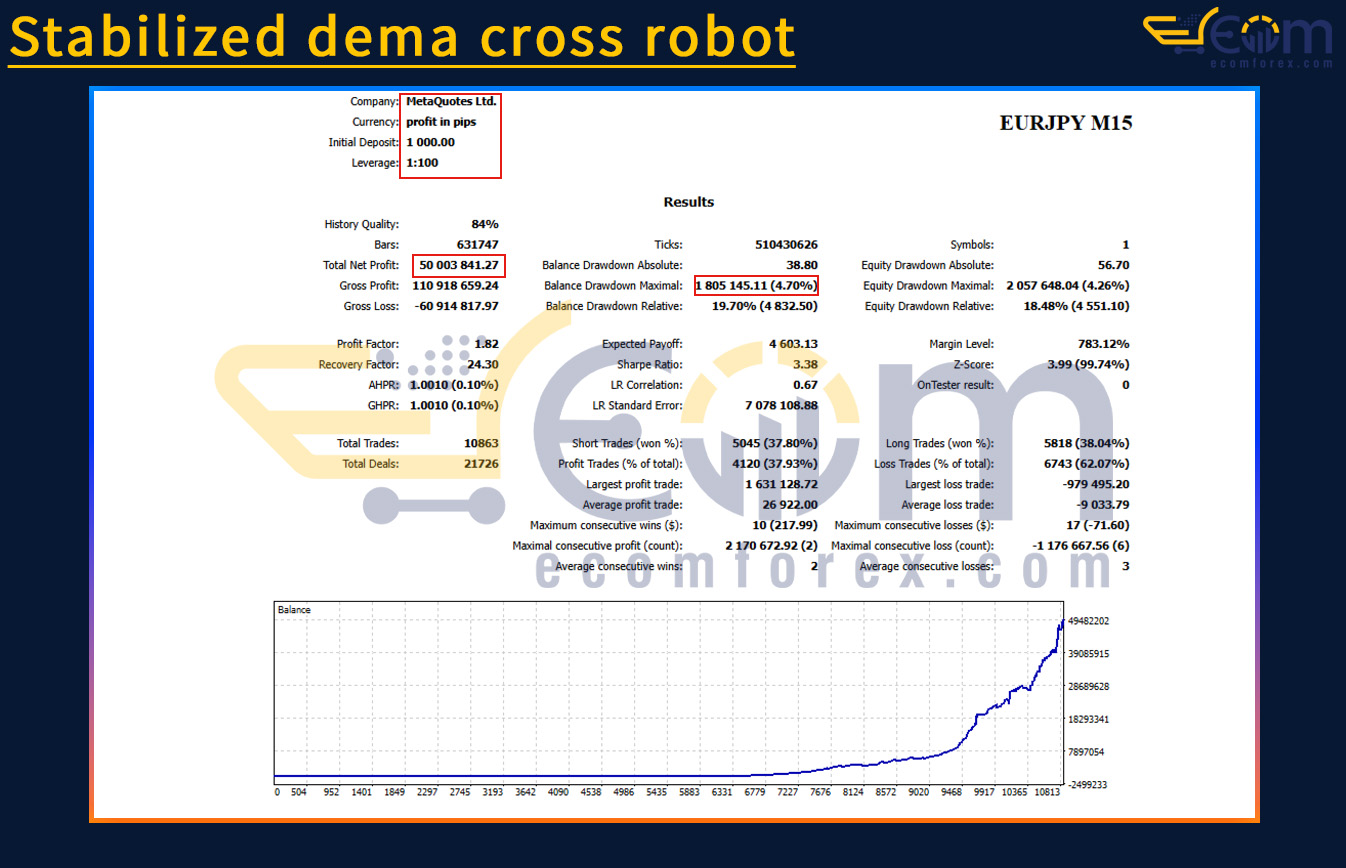1346x868 pixels.
Task: Click Maximum consecutive losses "17 (-71.60)"
Action: [1098, 525]
